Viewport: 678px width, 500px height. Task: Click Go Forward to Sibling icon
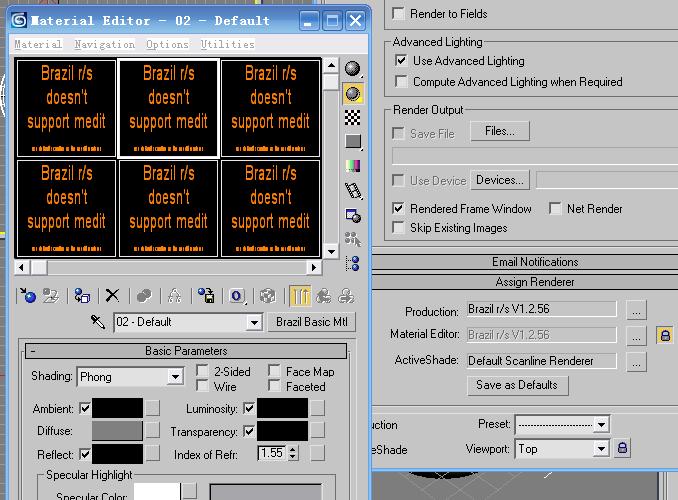pos(346,296)
